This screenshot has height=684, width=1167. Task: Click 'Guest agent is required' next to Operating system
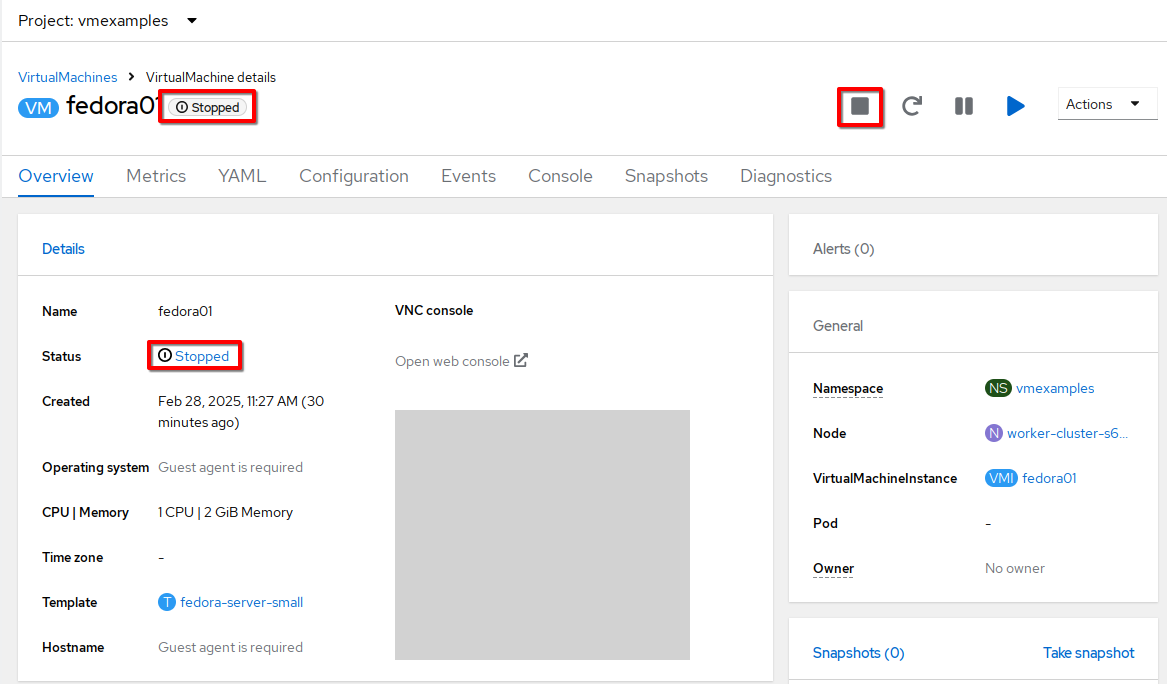click(x=231, y=467)
